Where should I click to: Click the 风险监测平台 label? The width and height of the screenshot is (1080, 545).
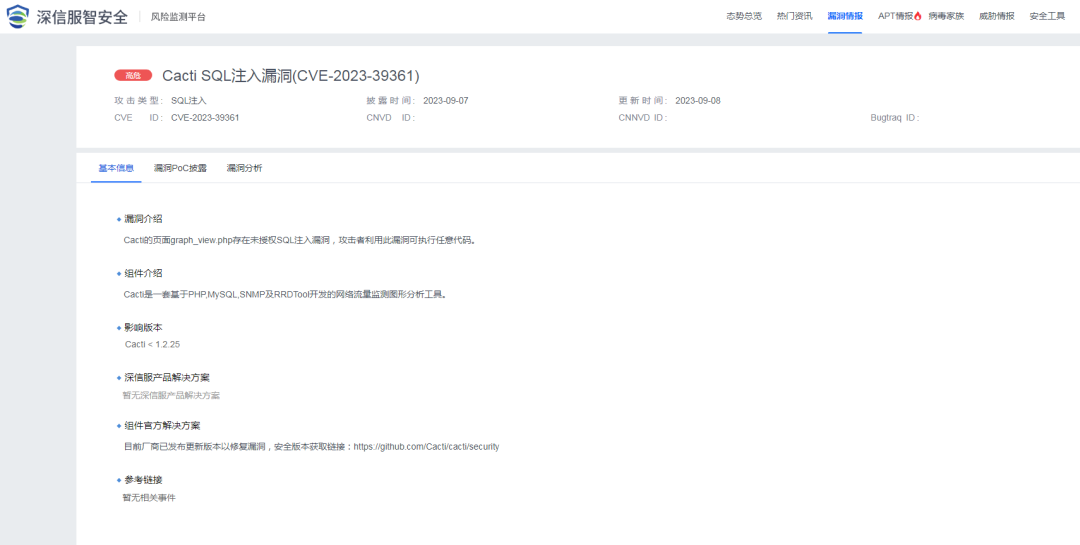click(x=178, y=17)
